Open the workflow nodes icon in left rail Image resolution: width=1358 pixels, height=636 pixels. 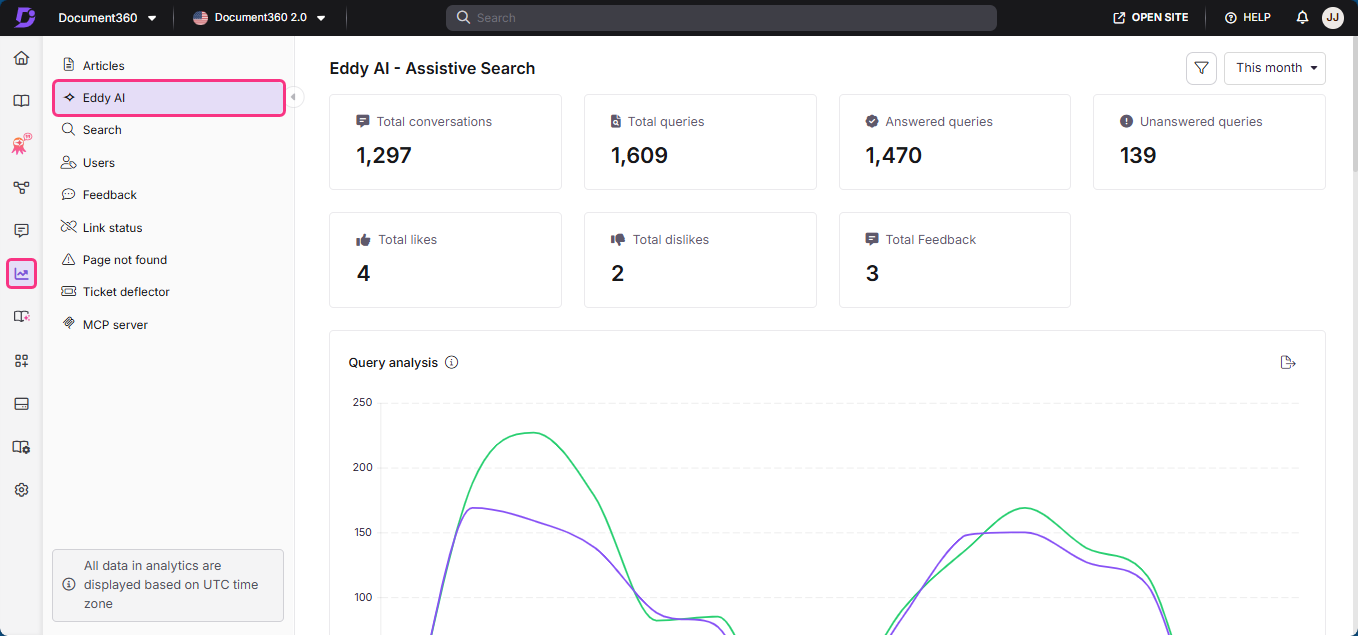coord(21,187)
